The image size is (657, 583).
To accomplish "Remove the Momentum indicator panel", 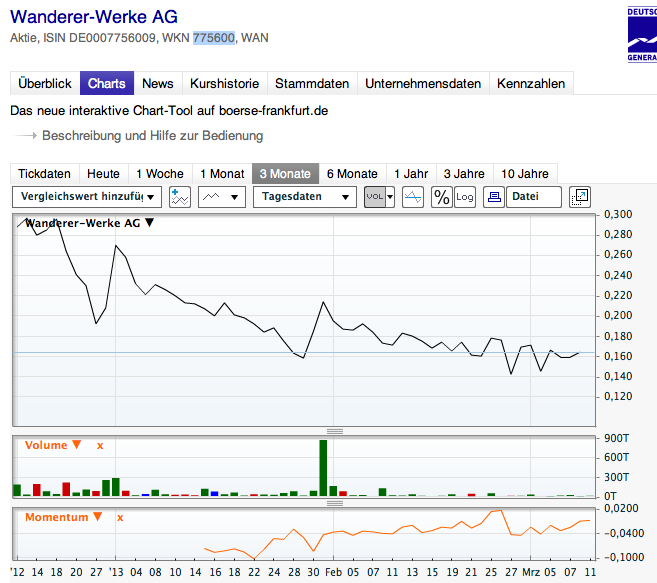I will point(120,517).
